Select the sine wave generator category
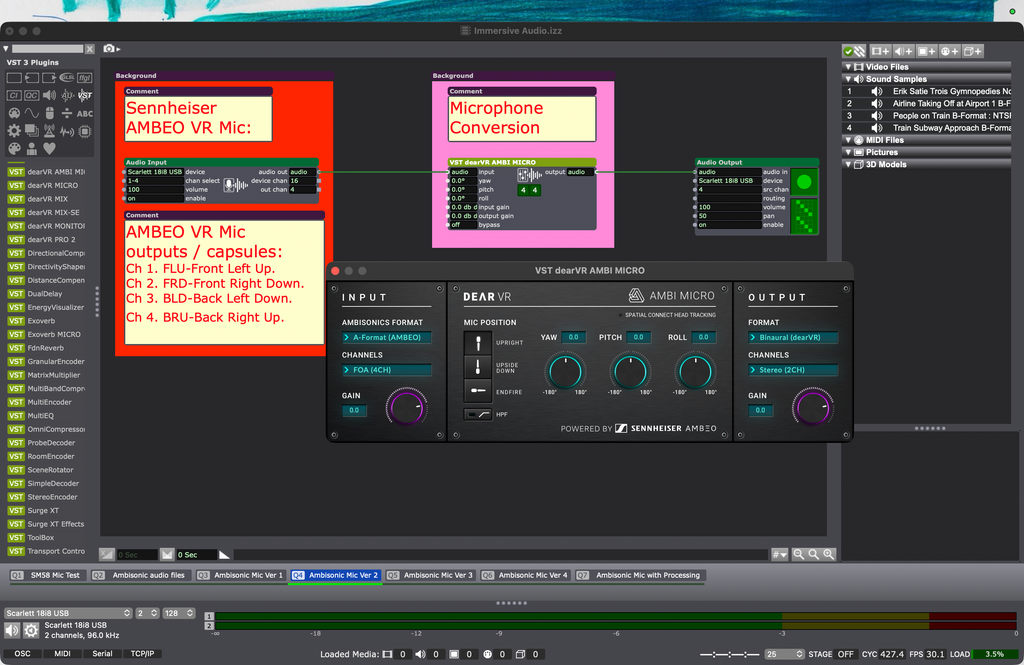The width and height of the screenshot is (1024, 665). click(31, 113)
